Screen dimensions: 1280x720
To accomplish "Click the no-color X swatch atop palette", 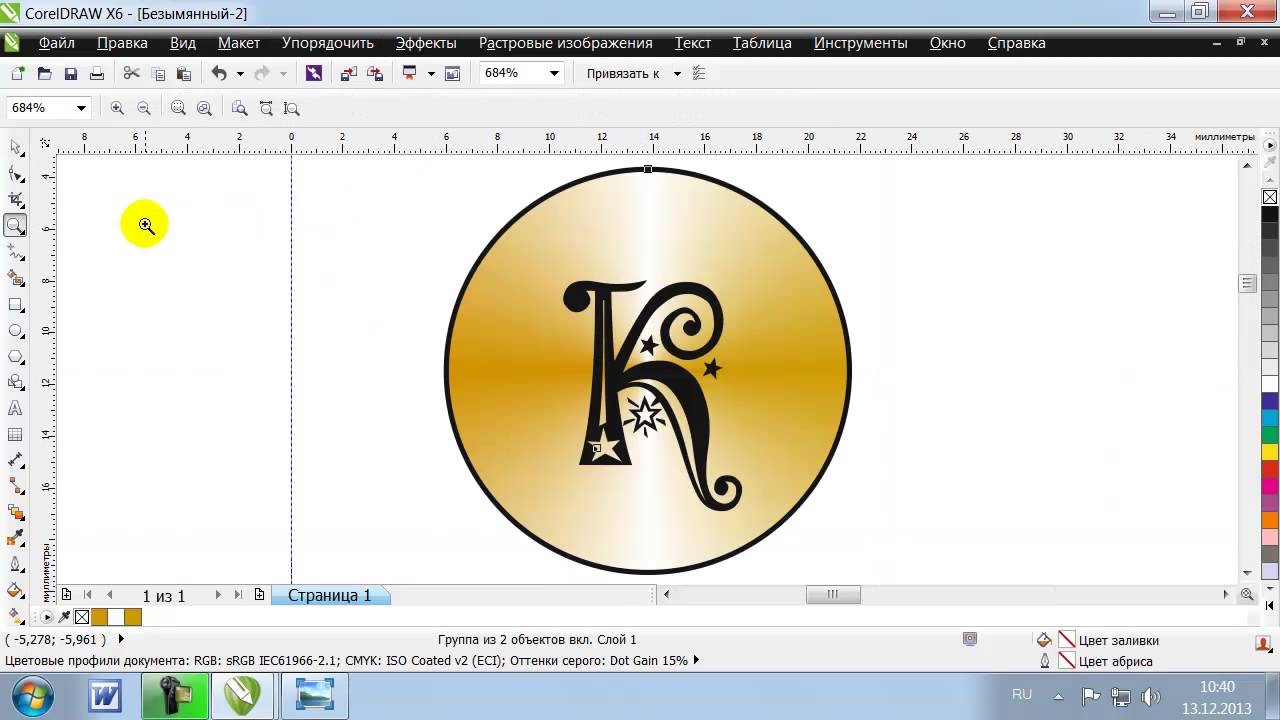I will coord(1270,197).
